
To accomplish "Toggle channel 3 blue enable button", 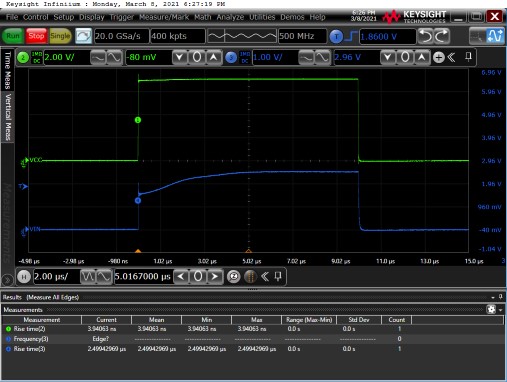I will [231, 58].
